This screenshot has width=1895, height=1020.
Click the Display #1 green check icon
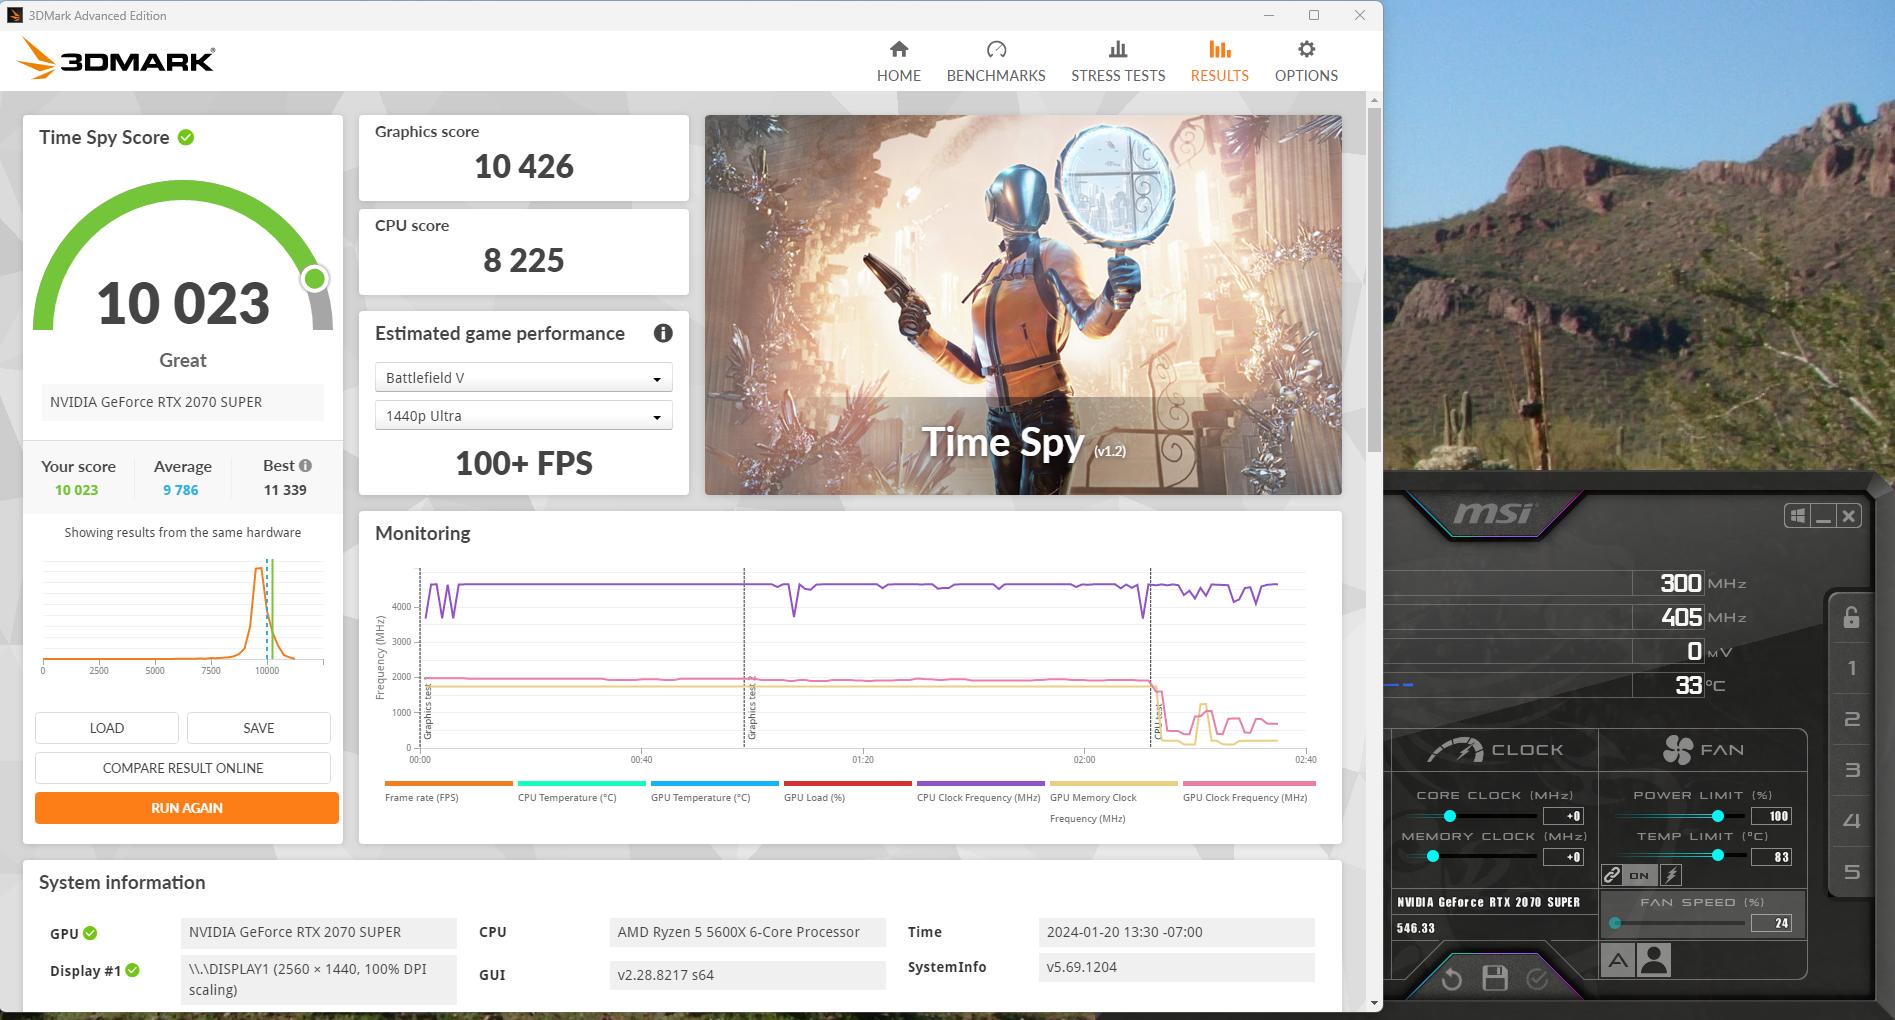(x=133, y=970)
